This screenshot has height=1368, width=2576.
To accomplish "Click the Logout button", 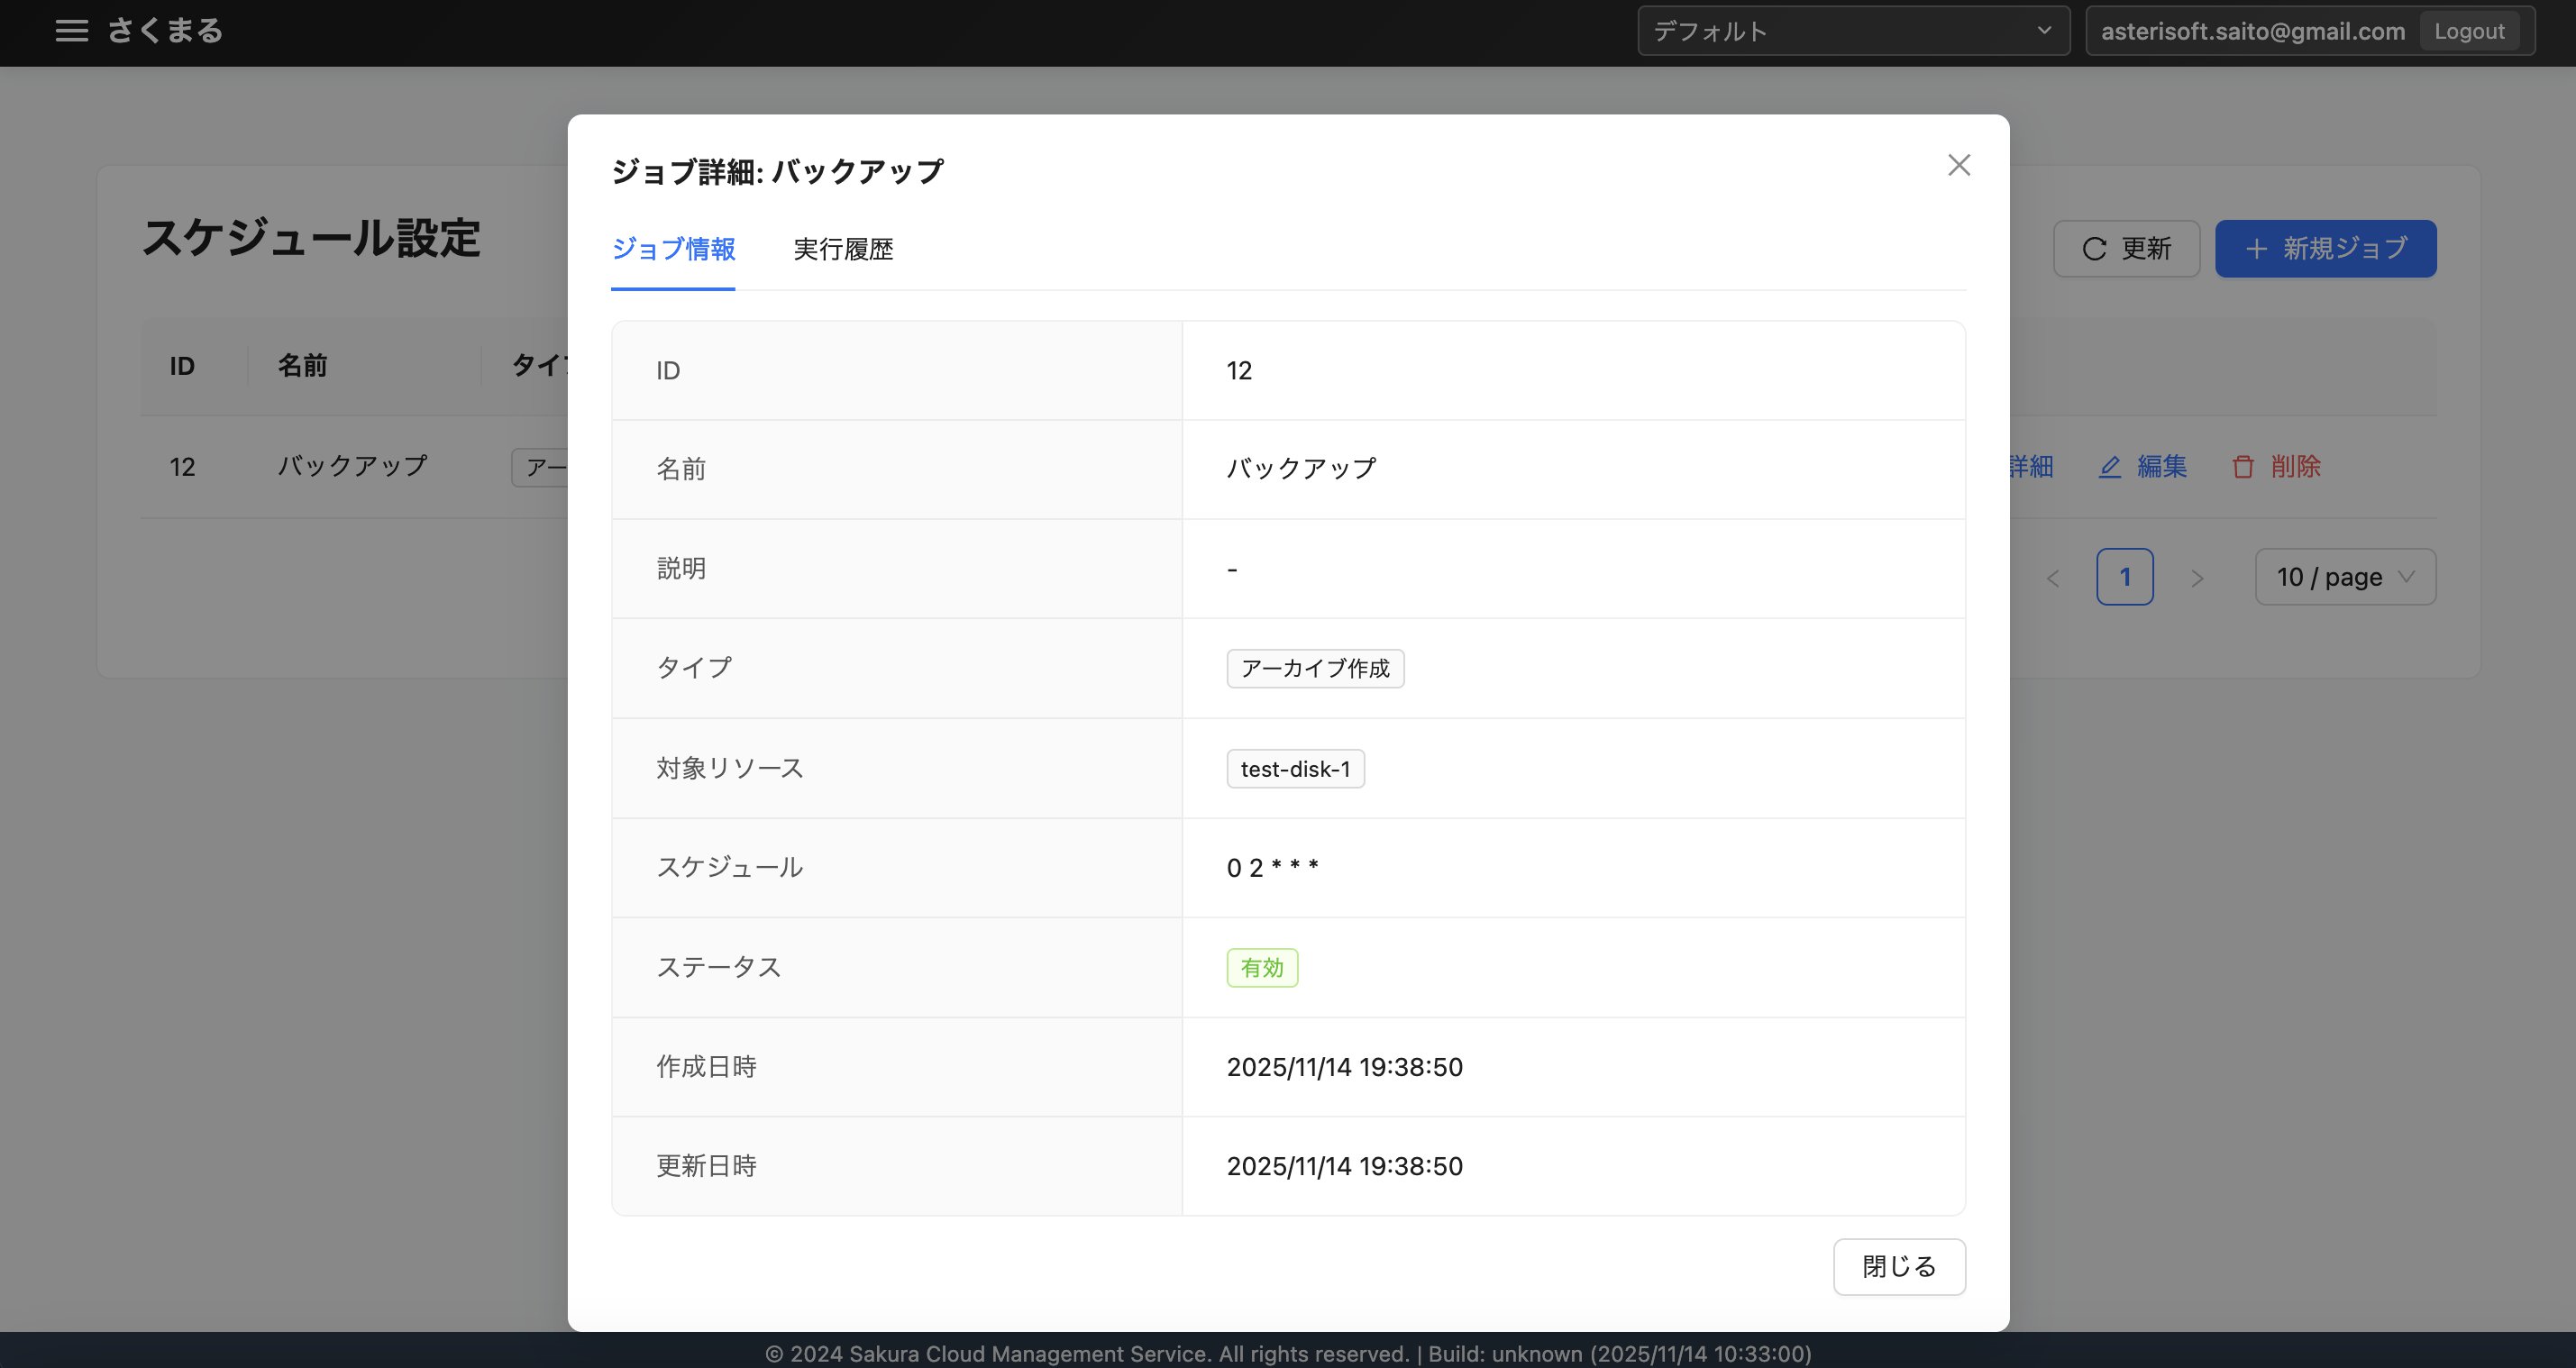I will pos(2469,31).
